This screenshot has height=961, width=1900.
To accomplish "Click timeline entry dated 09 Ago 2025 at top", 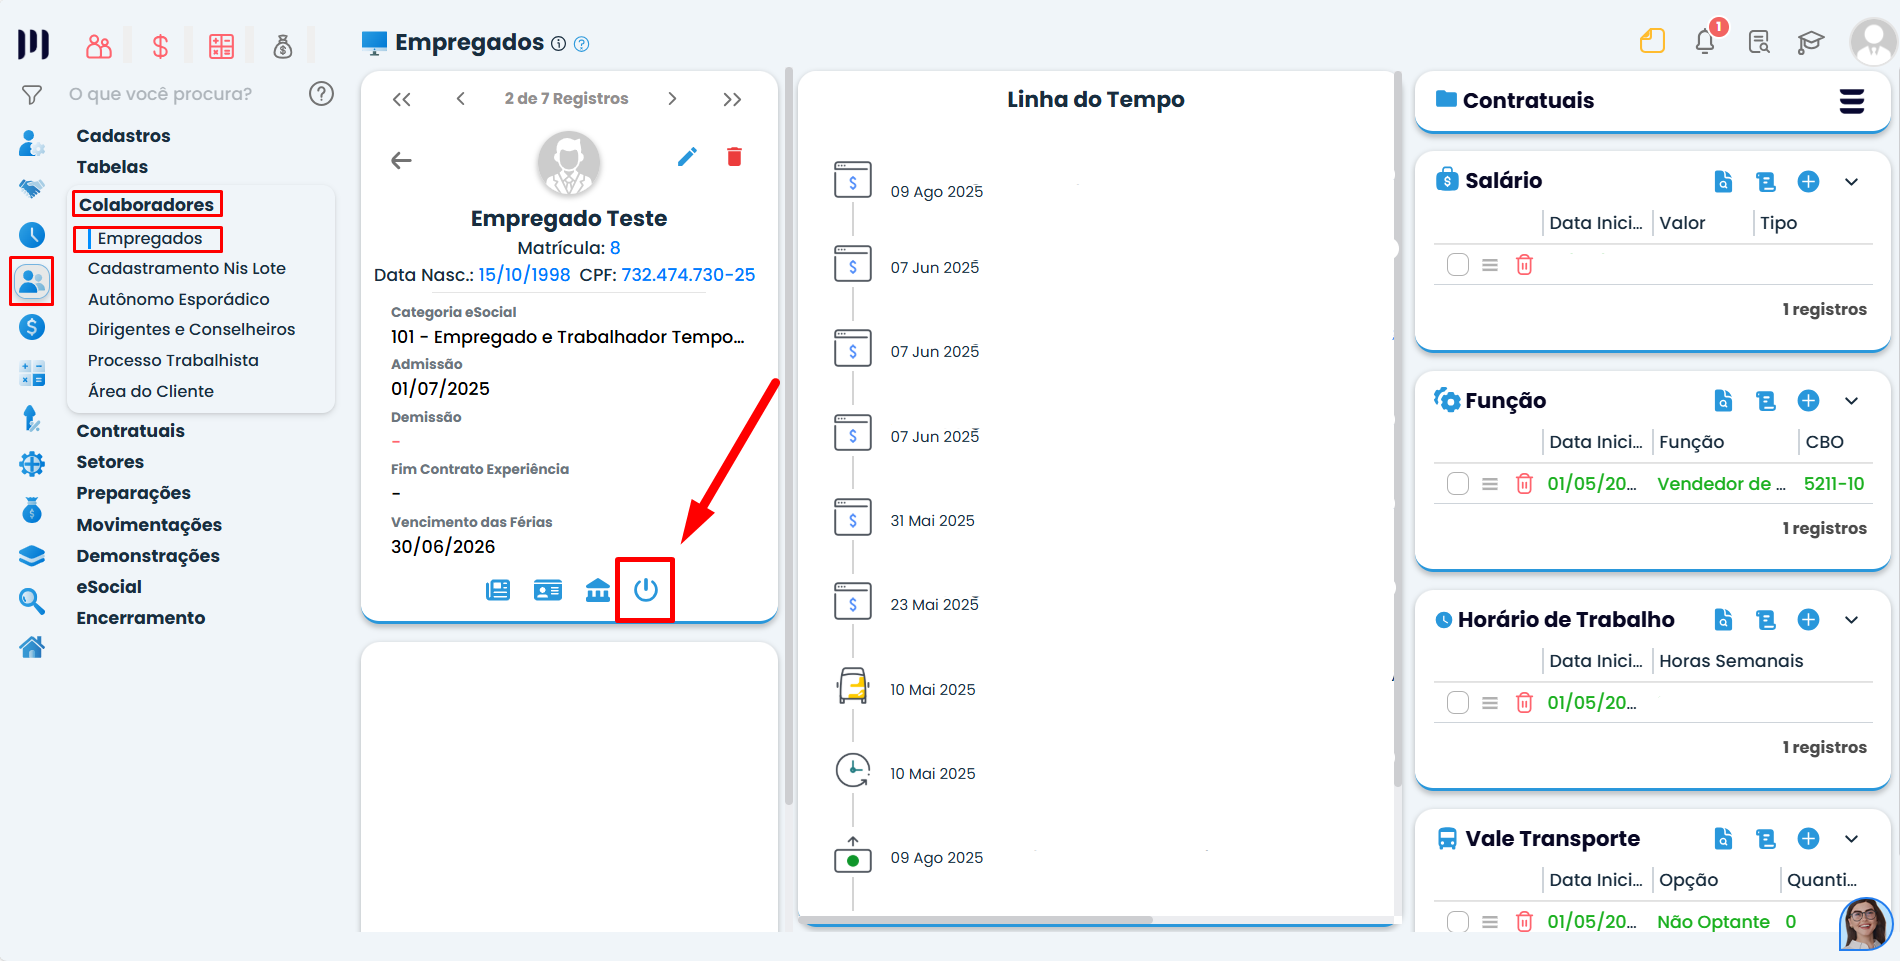I will tap(937, 192).
